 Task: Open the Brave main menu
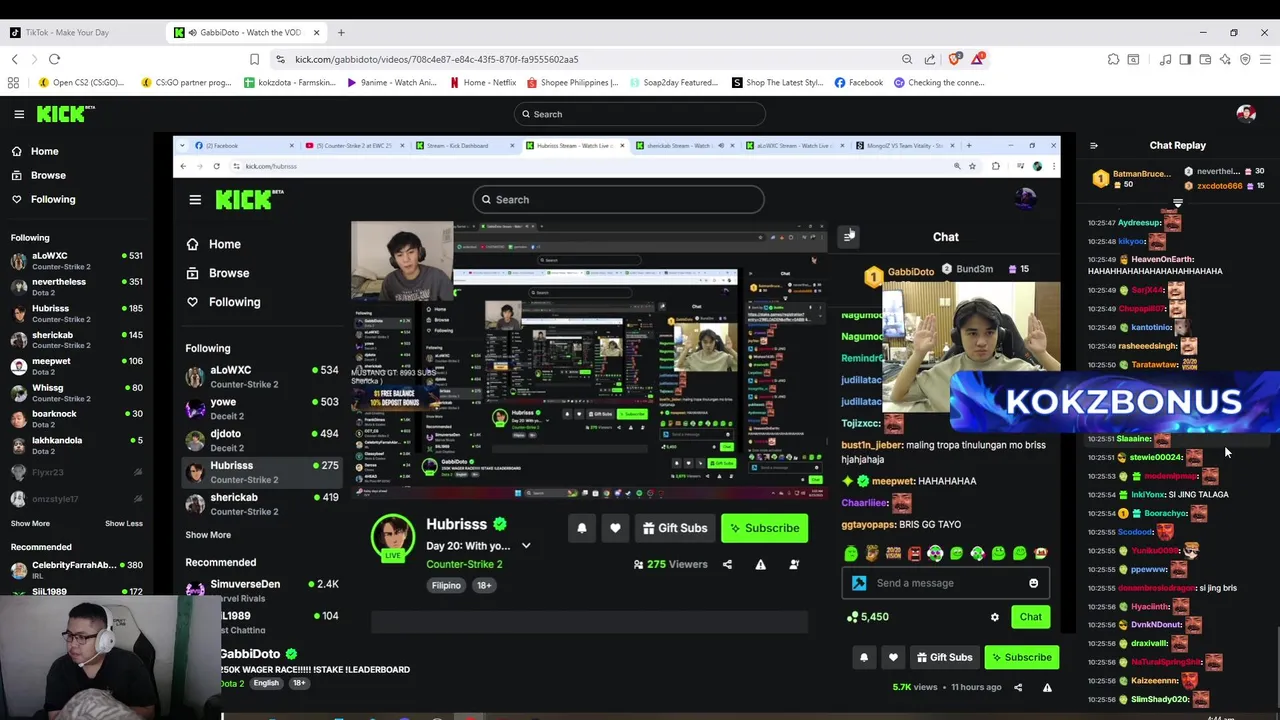pos(1265,59)
